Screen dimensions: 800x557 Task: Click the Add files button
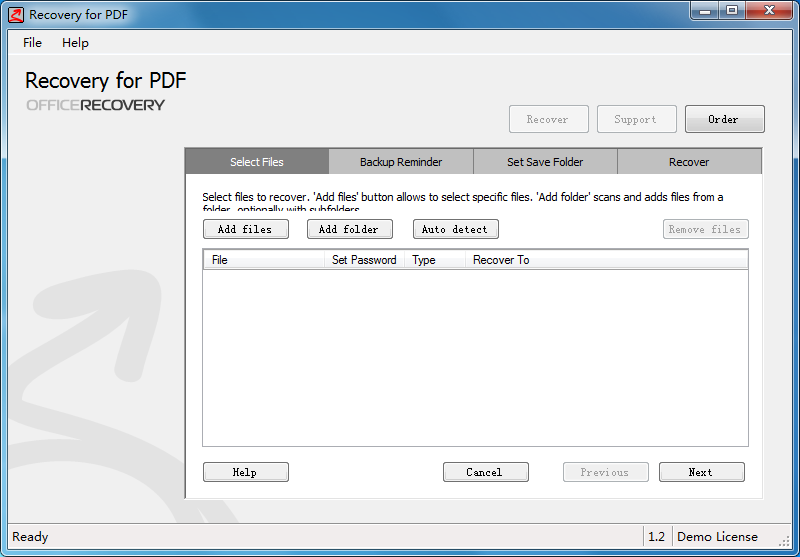click(x=246, y=229)
